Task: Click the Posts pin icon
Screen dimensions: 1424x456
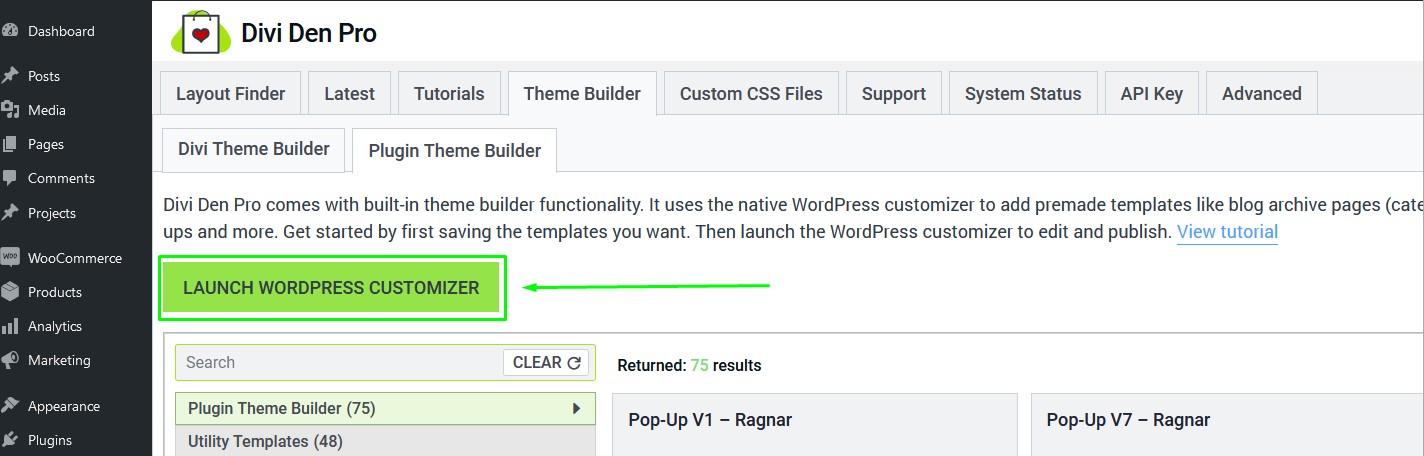Action: pyautogui.click(x=11, y=76)
